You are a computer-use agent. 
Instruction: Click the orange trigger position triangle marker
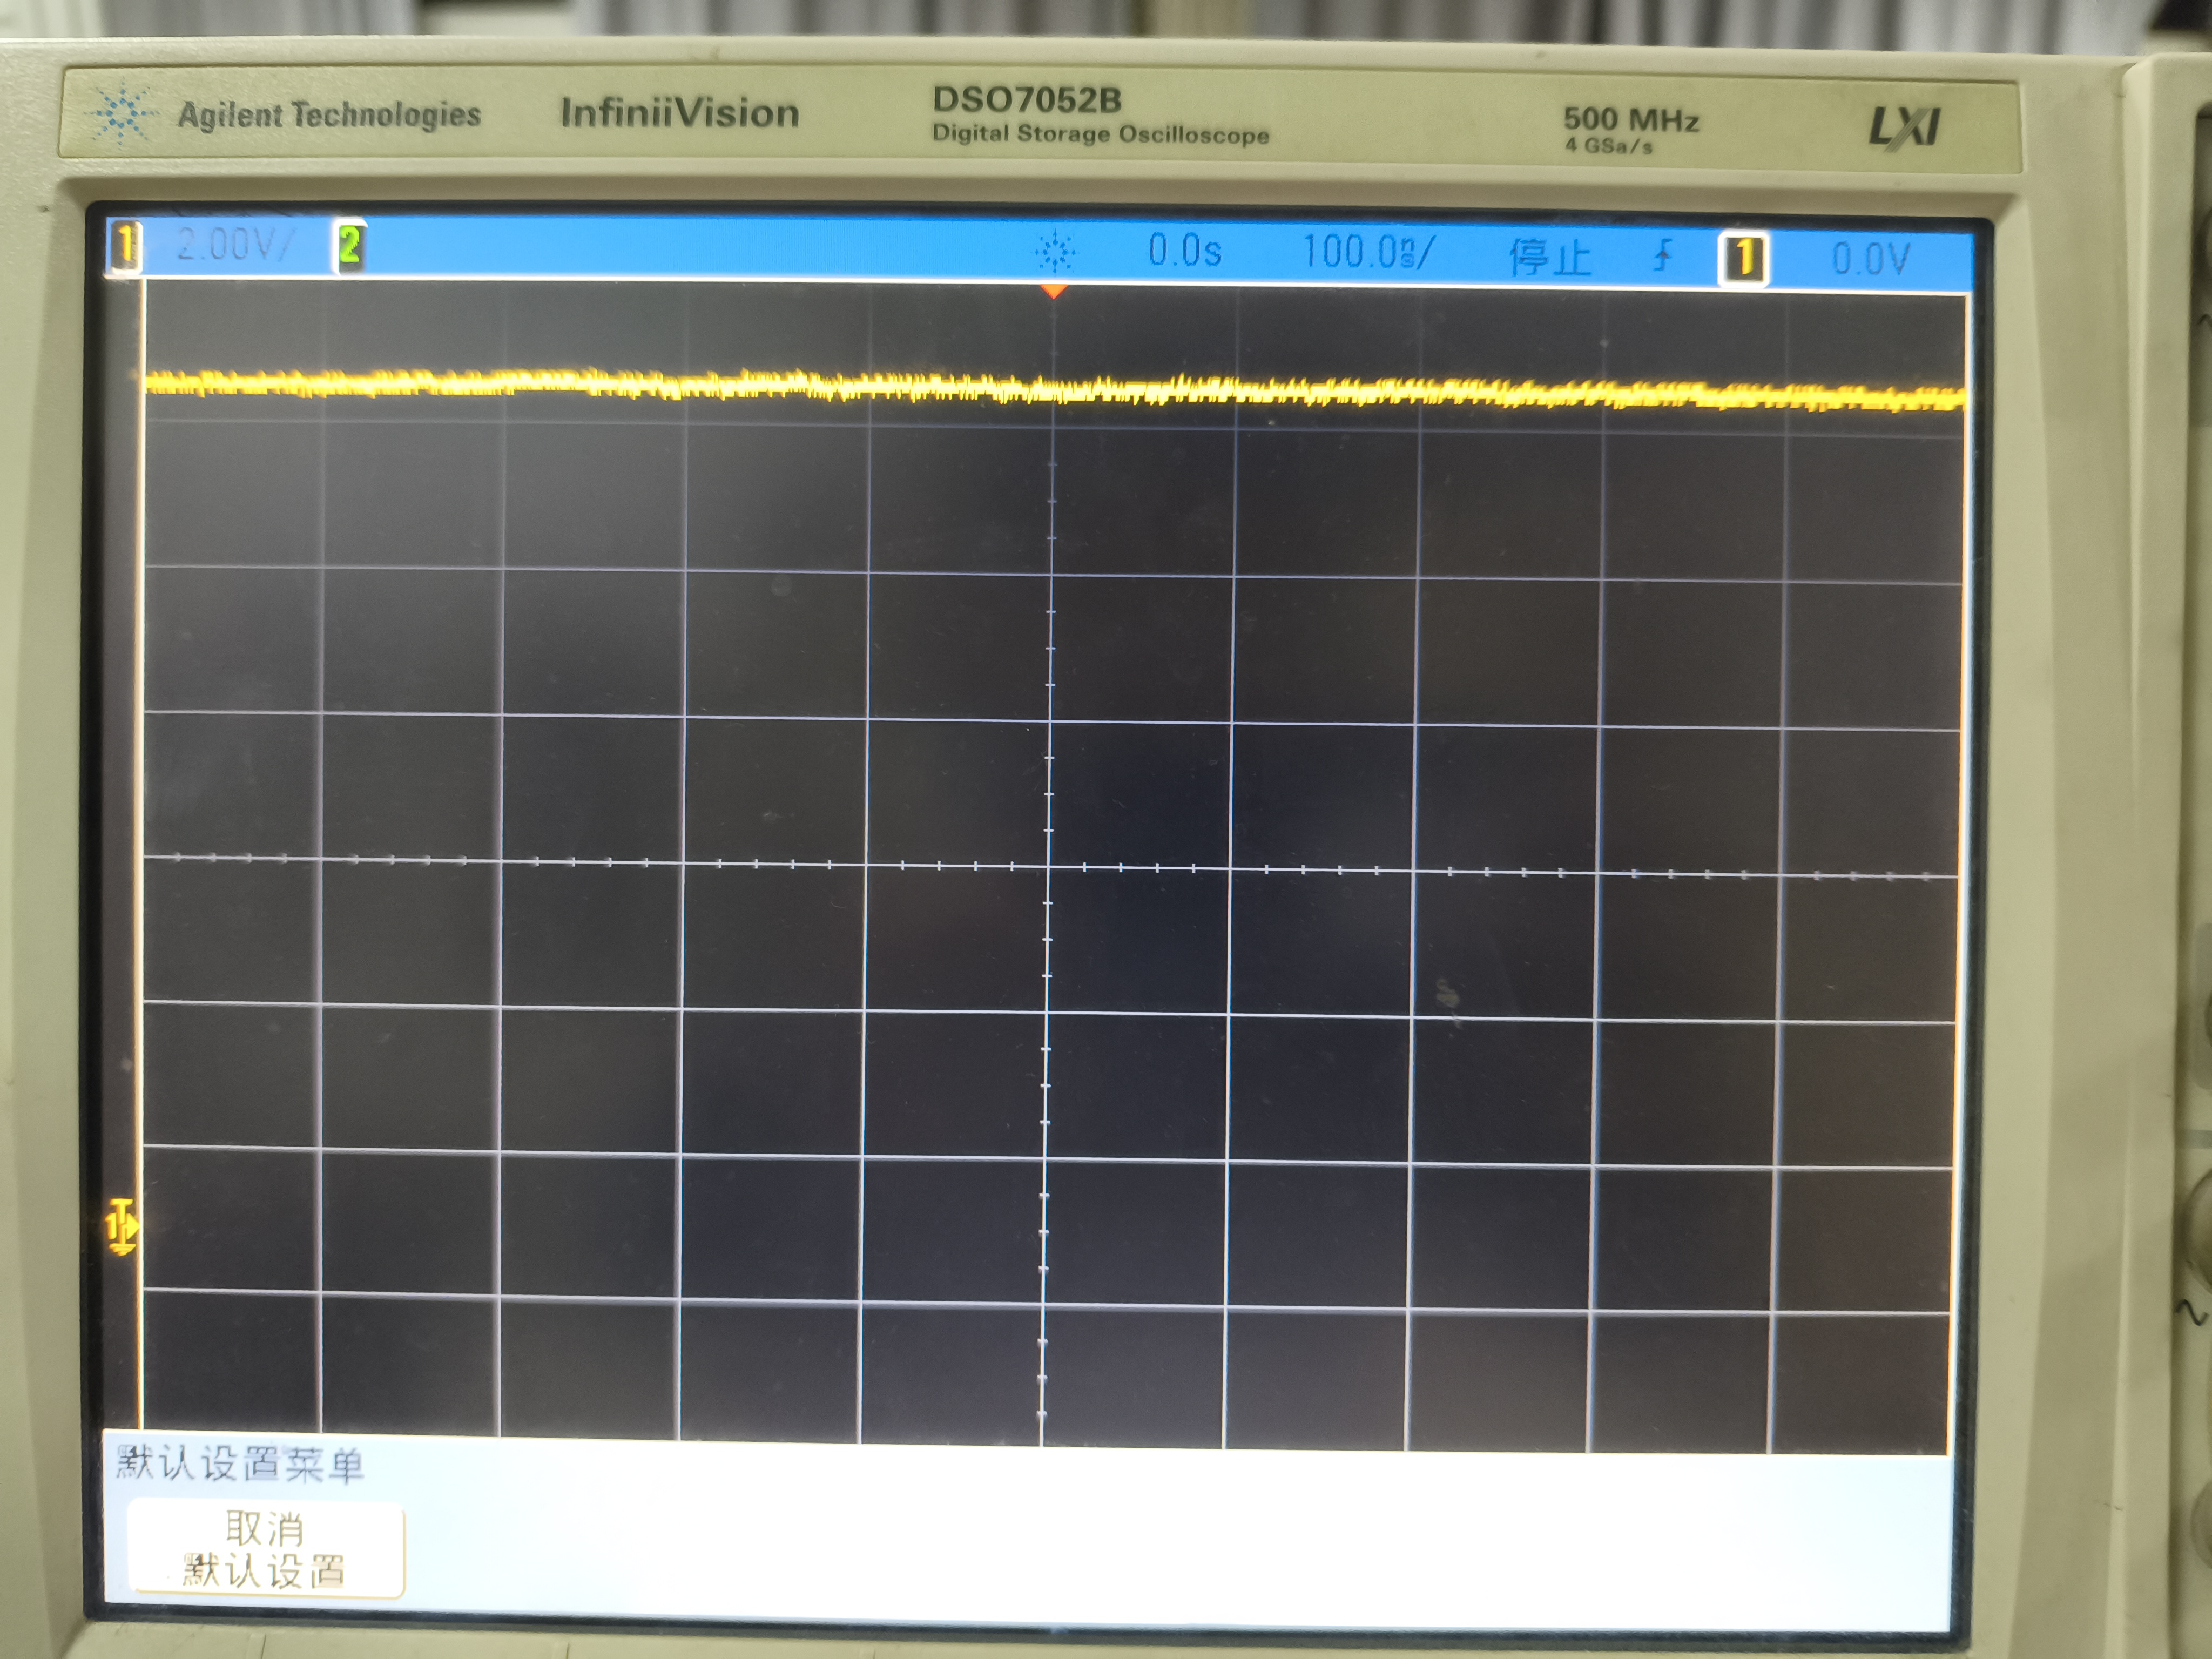1053,291
